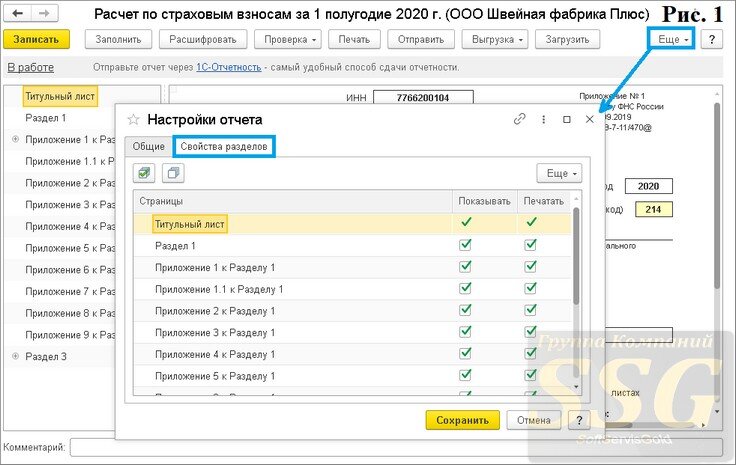Select Раздел 1 in left tree

(46, 118)
